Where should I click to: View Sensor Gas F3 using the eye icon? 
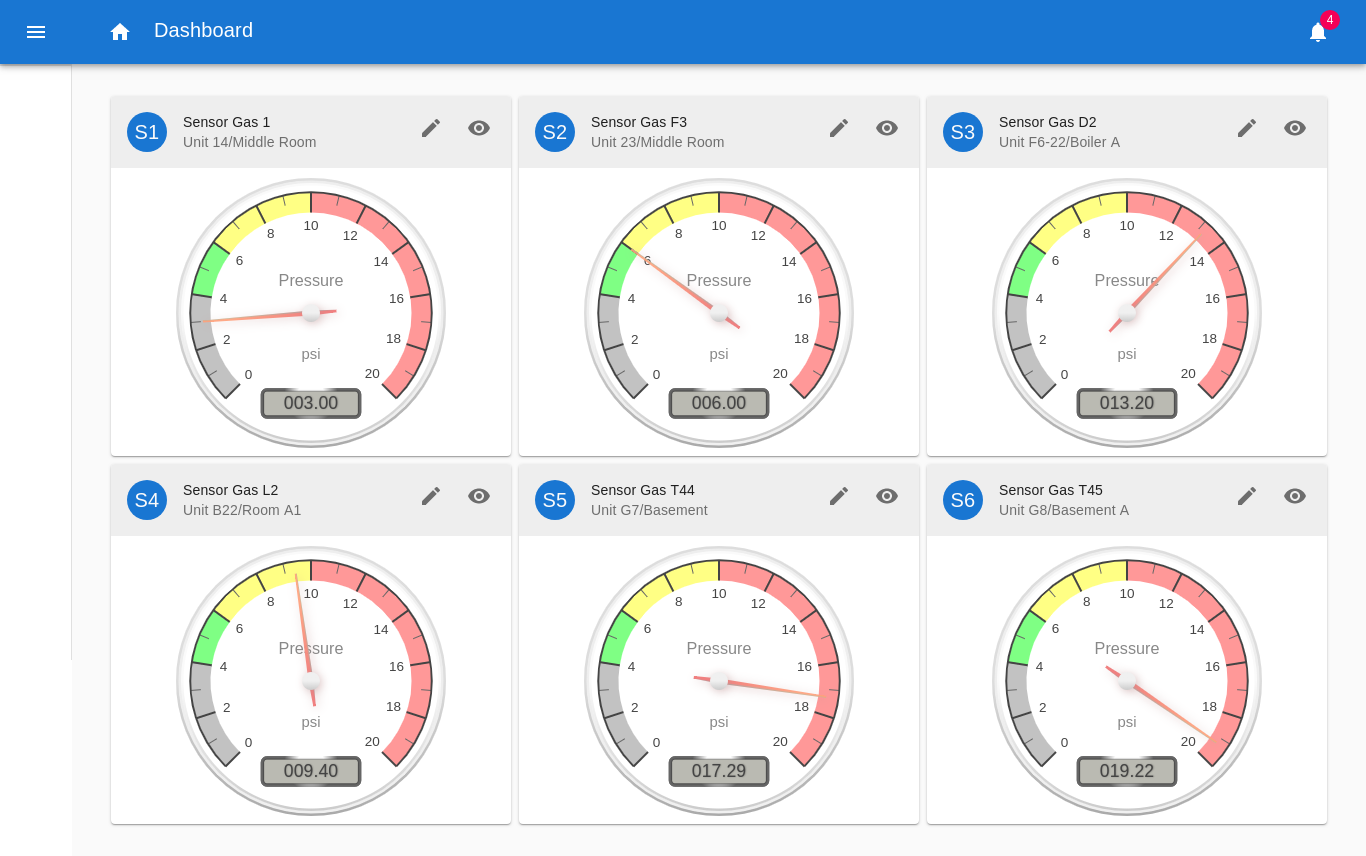point(887,128)
